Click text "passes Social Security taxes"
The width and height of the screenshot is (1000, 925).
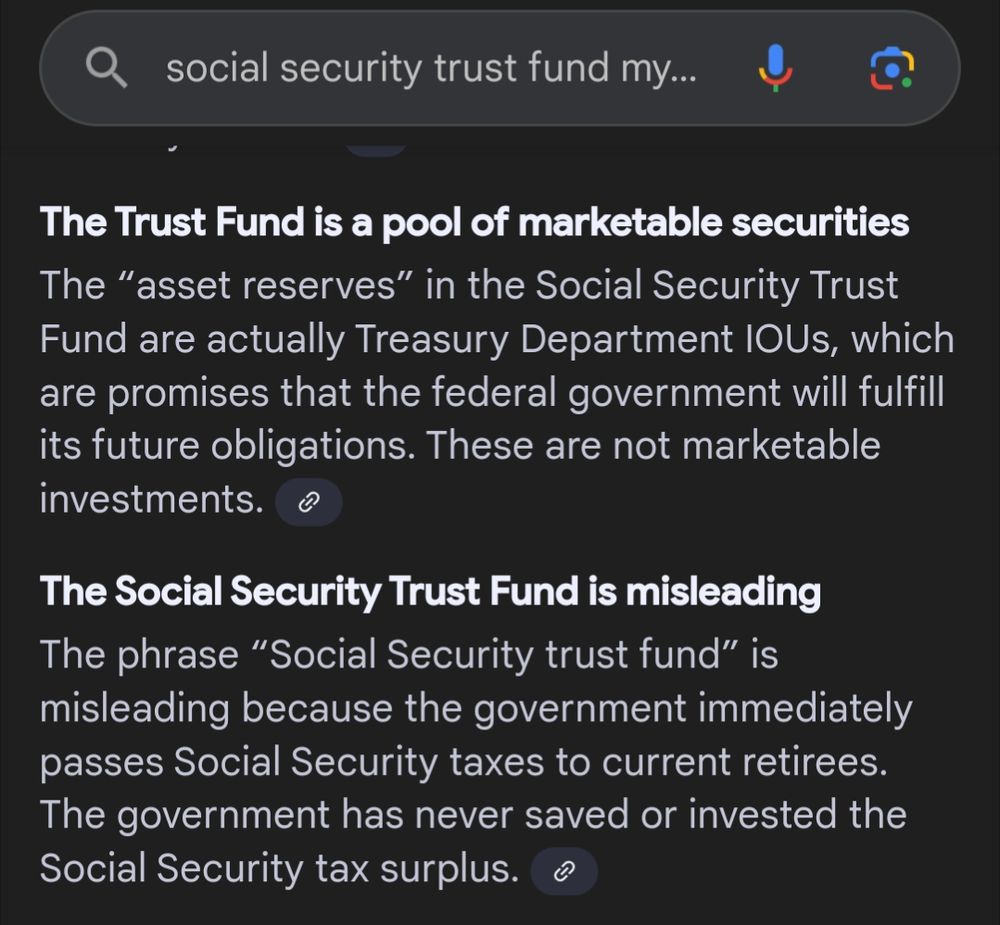pos(292,762)
